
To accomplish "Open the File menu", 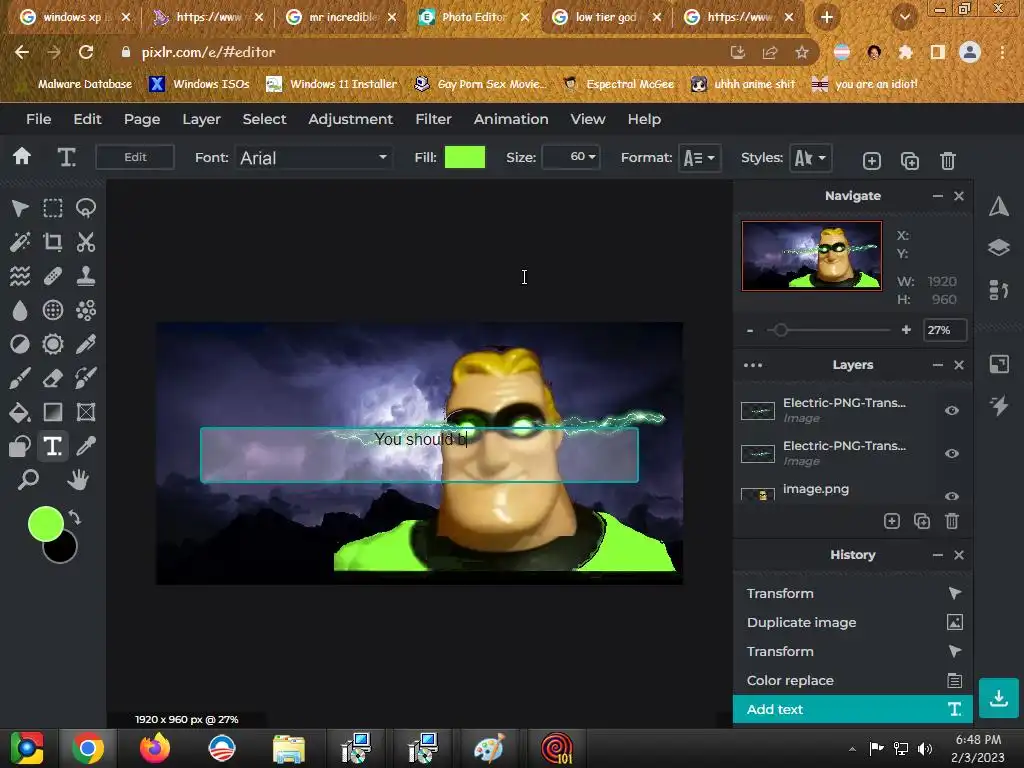I will [39, 119].
